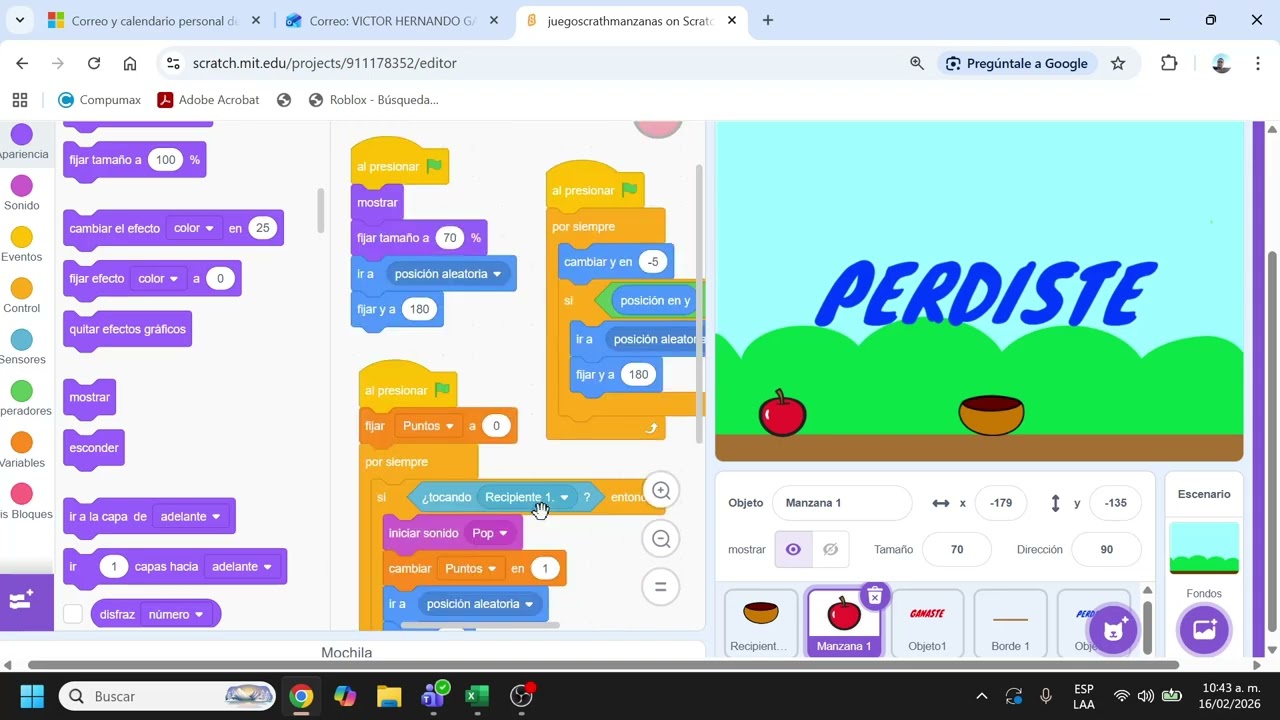Image resolution: width=1280 pixels, height=720 pixels.
Task: Select the Borde 1 sprite thumbnail
Action: 1010,623
